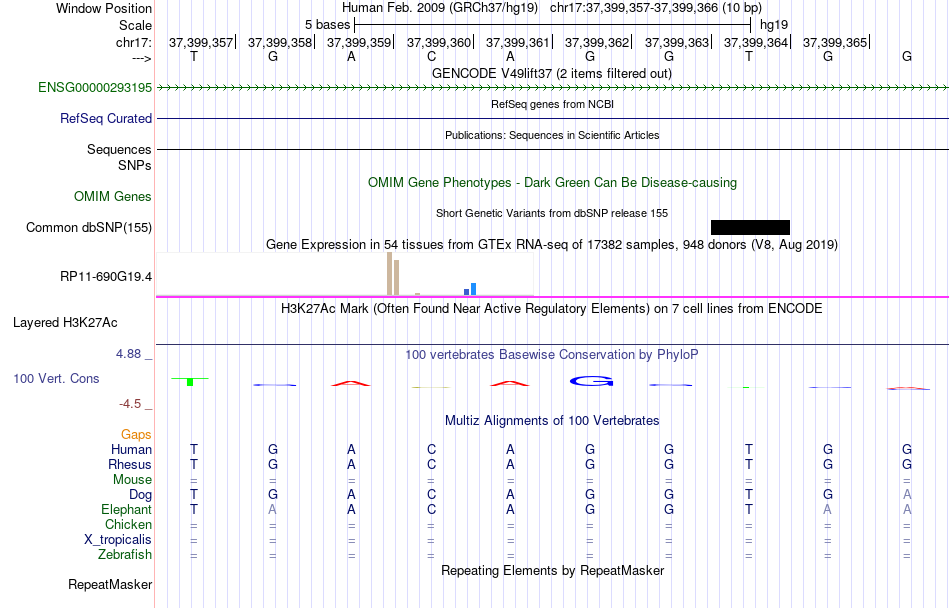The height and width of the screenshot is (608, 950).
Task: Click the Window Position track label
Action: [x=104, y=8]
